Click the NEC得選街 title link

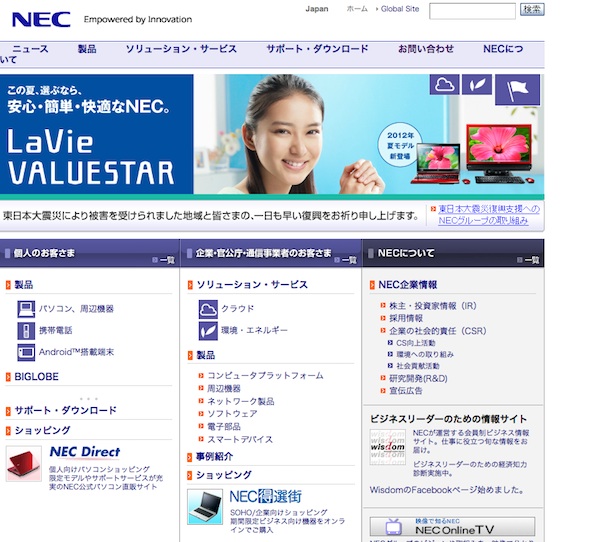click(266, 496)
